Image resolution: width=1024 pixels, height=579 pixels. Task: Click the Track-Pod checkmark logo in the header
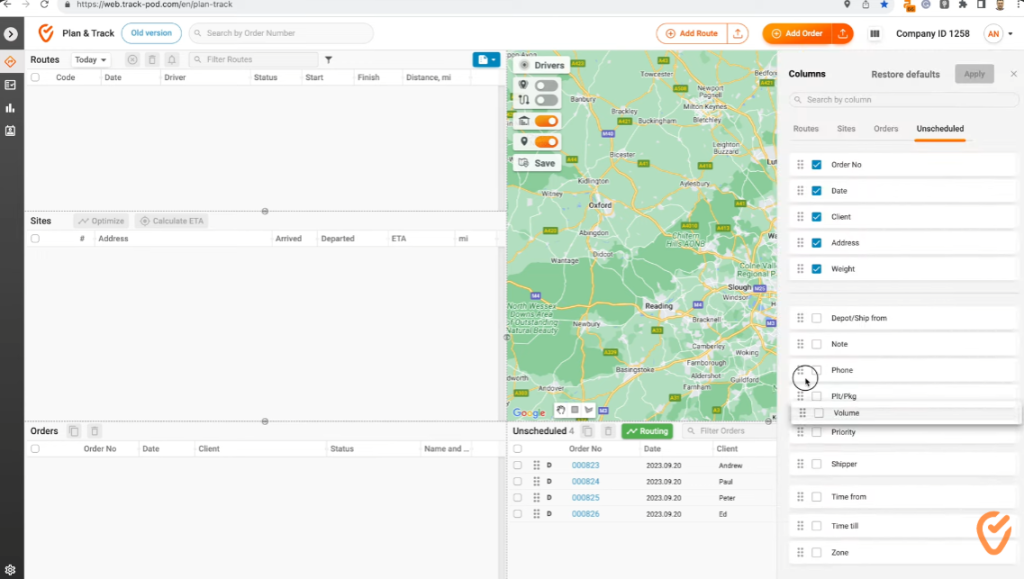click(44, 32)
